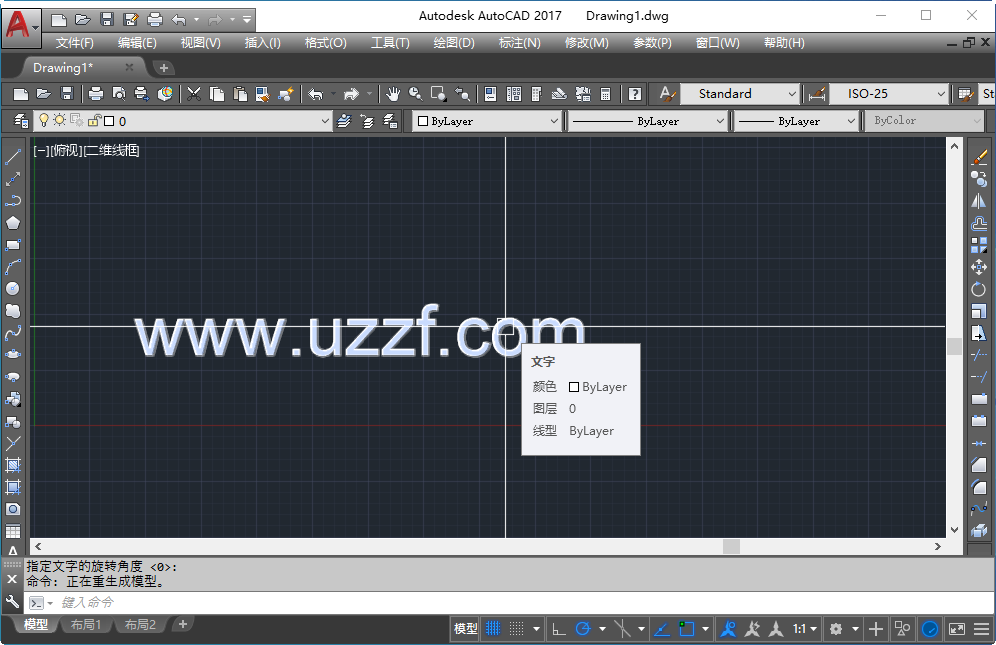This screenshot has height=645, width=996.
Task: Select the Spline tool
Action: (13, 332)
